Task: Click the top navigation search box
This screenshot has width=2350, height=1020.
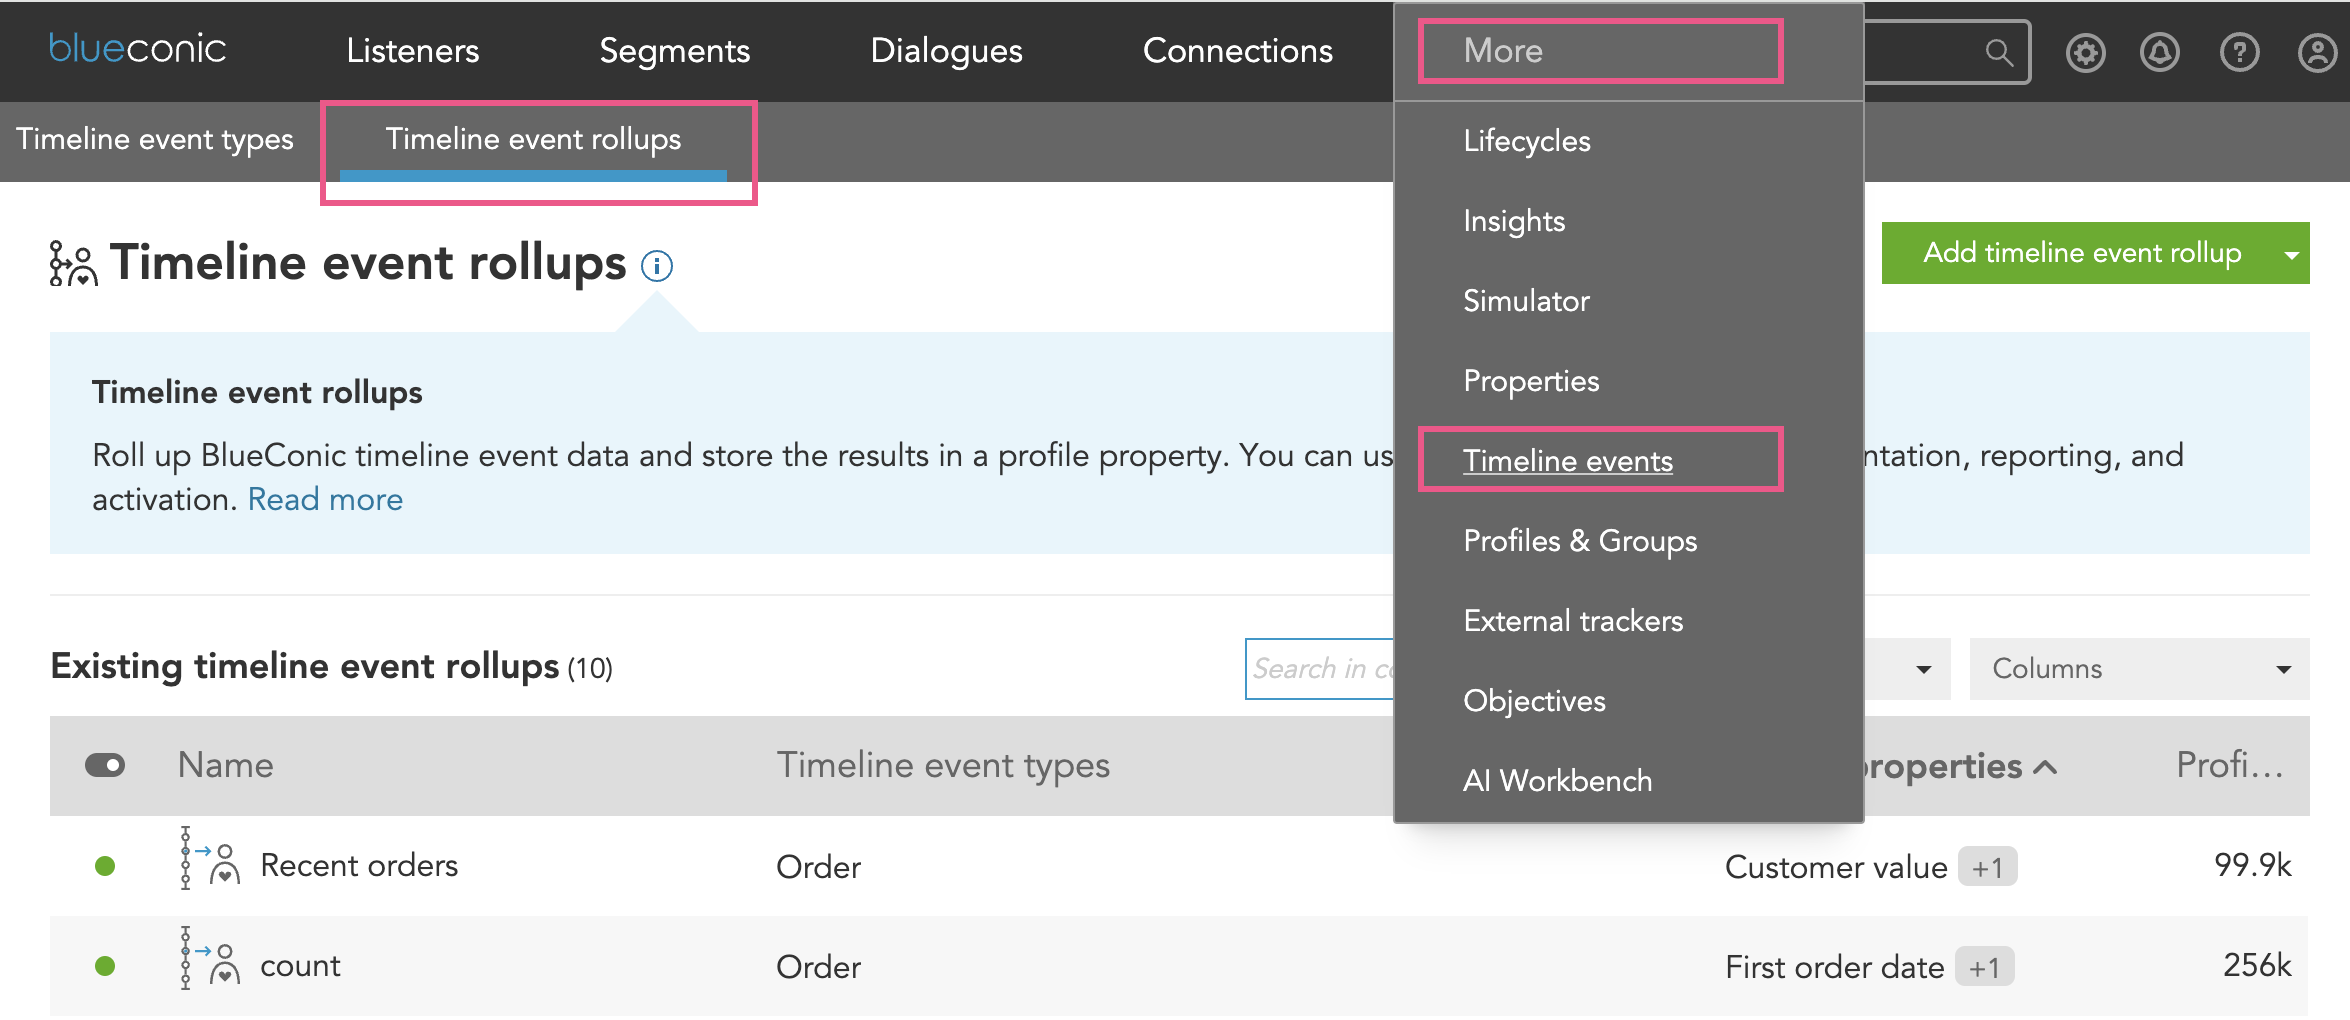Action: click(1945, 52)
